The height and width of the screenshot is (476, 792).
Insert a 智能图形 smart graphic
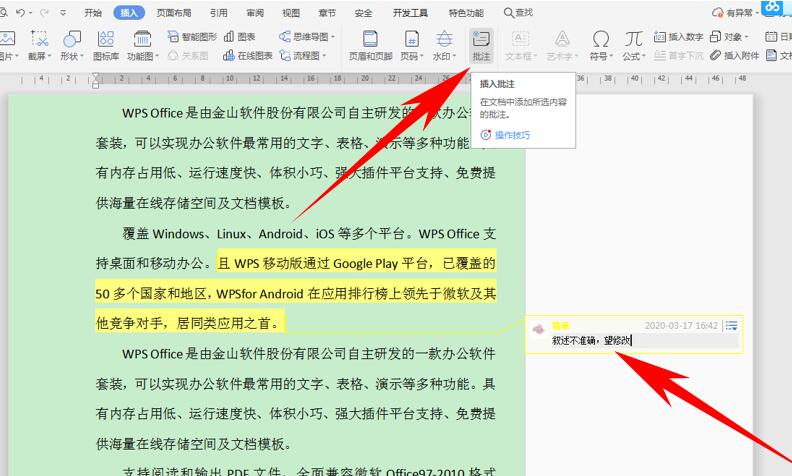point(192,37)
